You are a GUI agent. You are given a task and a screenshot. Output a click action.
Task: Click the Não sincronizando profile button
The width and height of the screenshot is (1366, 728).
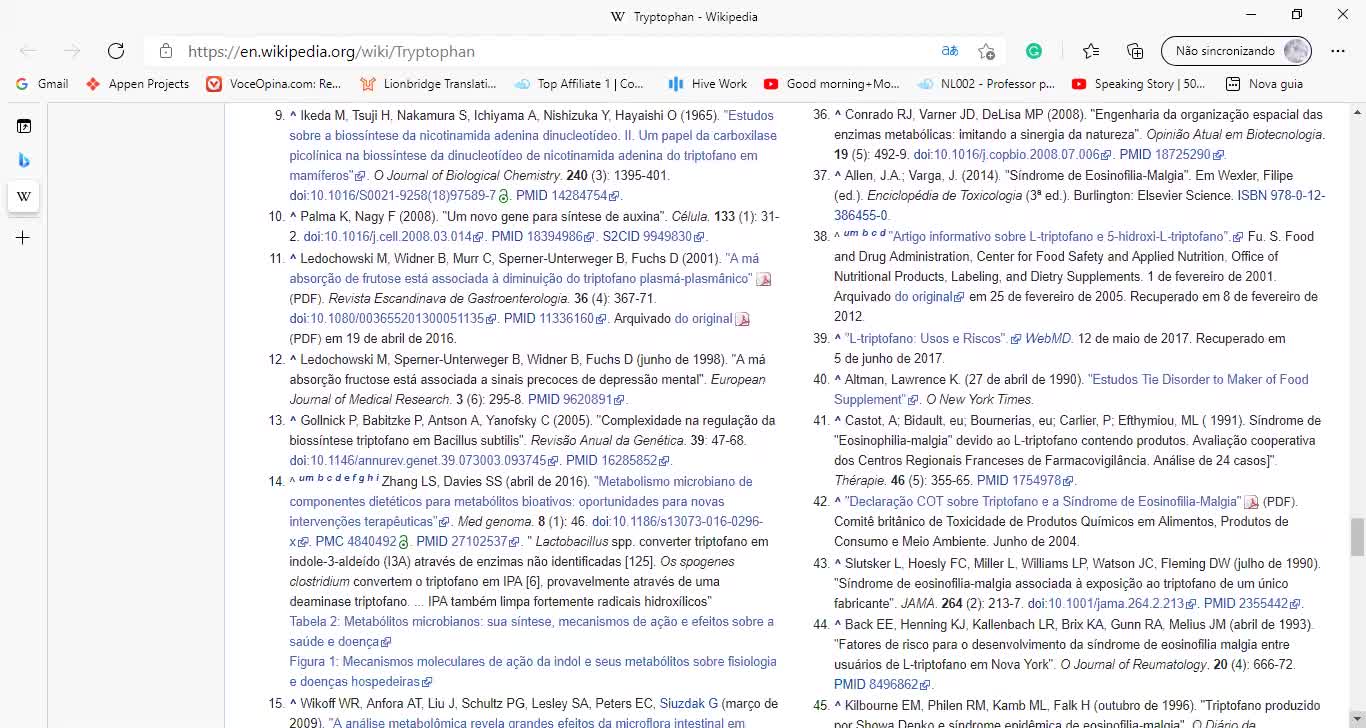(1236, 51)
